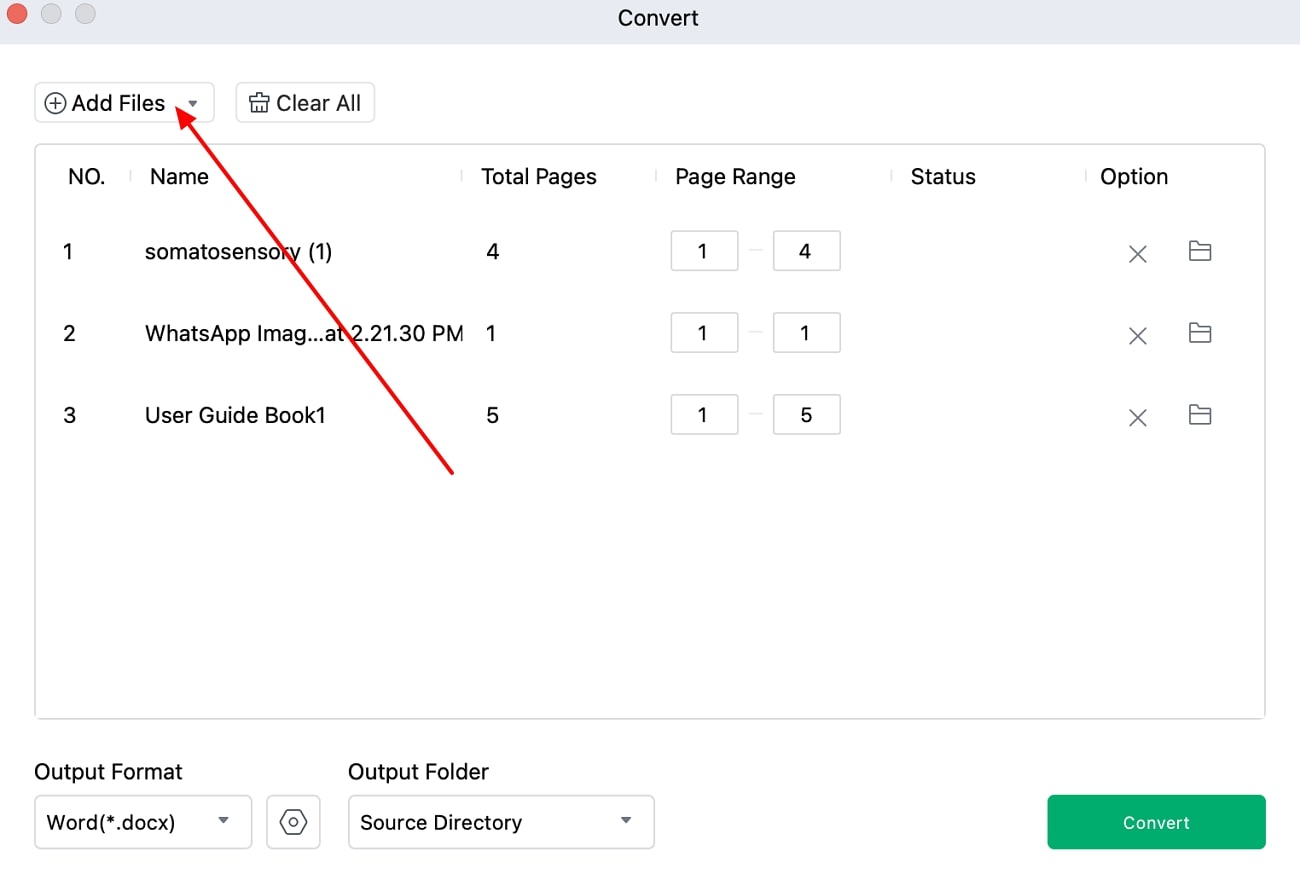Image resolution: width=1300 pixels, height=880 pixels.
Task: Select the somatosensory (1) file name
Action: pos(238,252)
